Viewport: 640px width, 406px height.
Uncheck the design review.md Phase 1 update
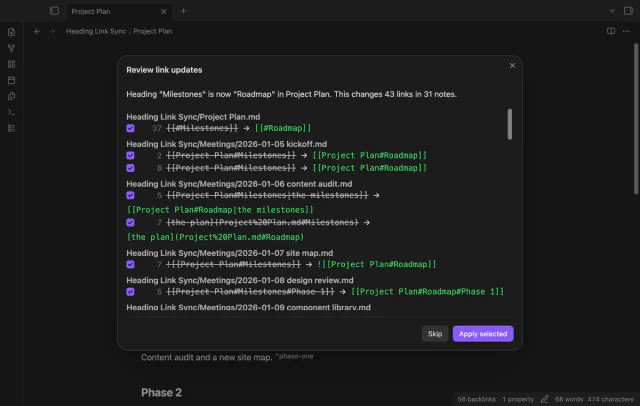pos(130,292)
